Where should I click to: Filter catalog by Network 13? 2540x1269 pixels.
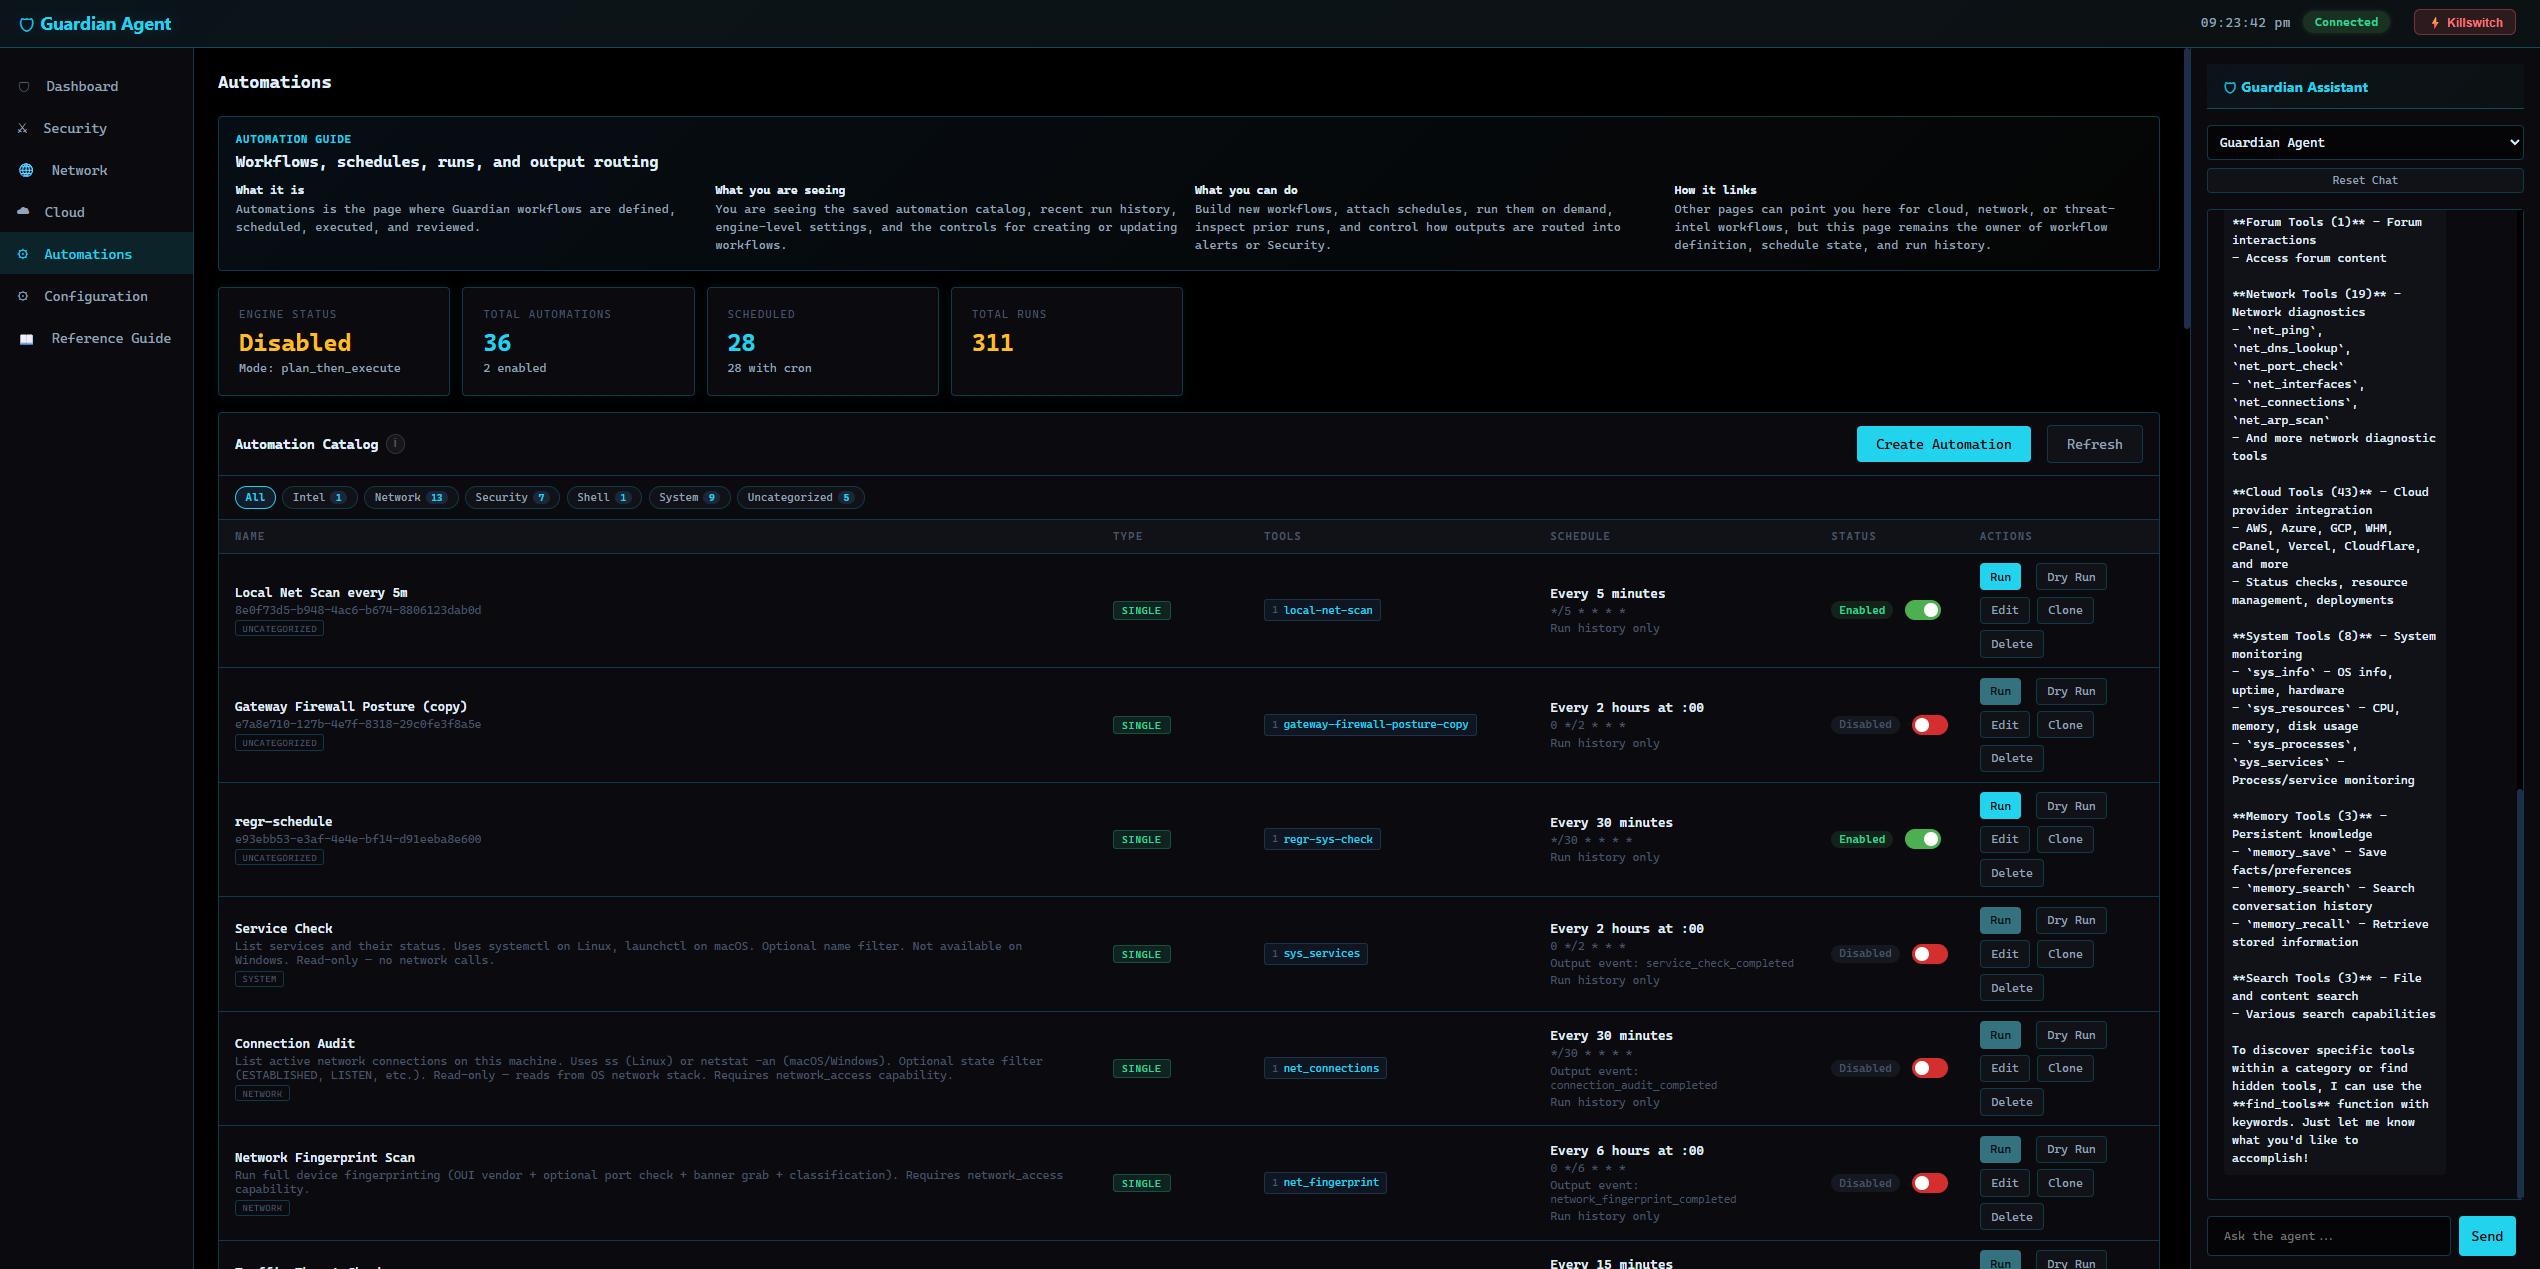click(410, 497)
